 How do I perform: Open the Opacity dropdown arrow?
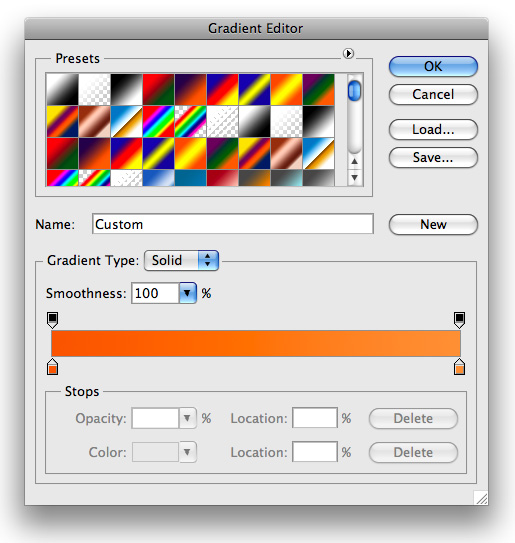tap(188, 418)
